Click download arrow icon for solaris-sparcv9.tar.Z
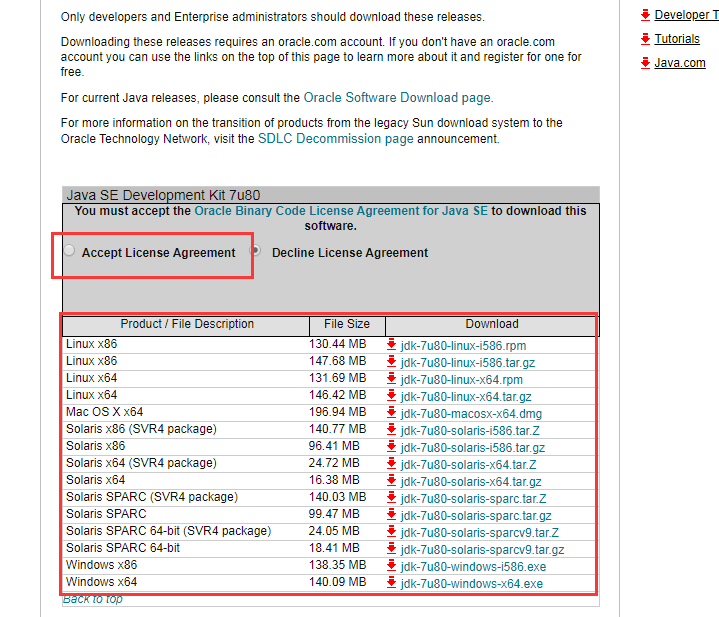Screen dimensions: 719x617 391,531
